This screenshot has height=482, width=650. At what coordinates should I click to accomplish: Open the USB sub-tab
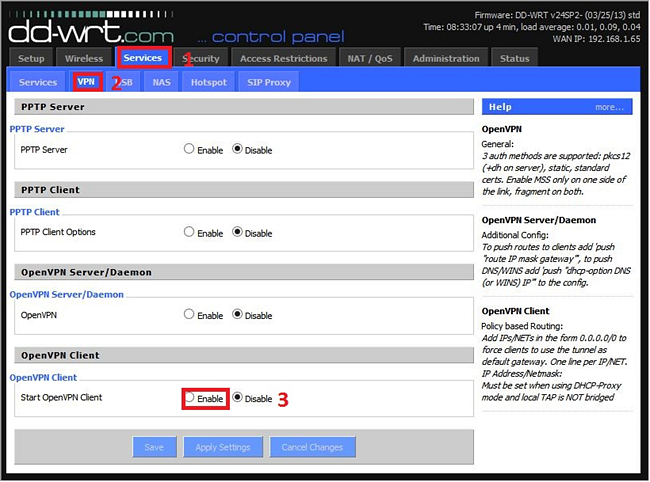124,82
